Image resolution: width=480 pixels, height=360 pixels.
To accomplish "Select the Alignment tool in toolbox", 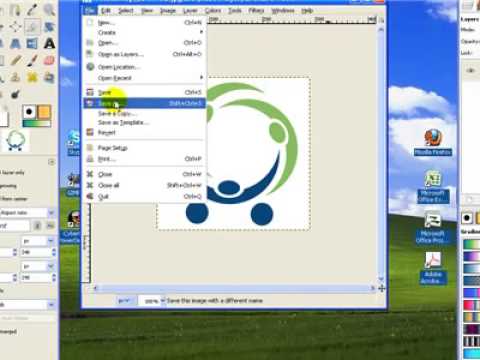I will (x=15, y=27).
